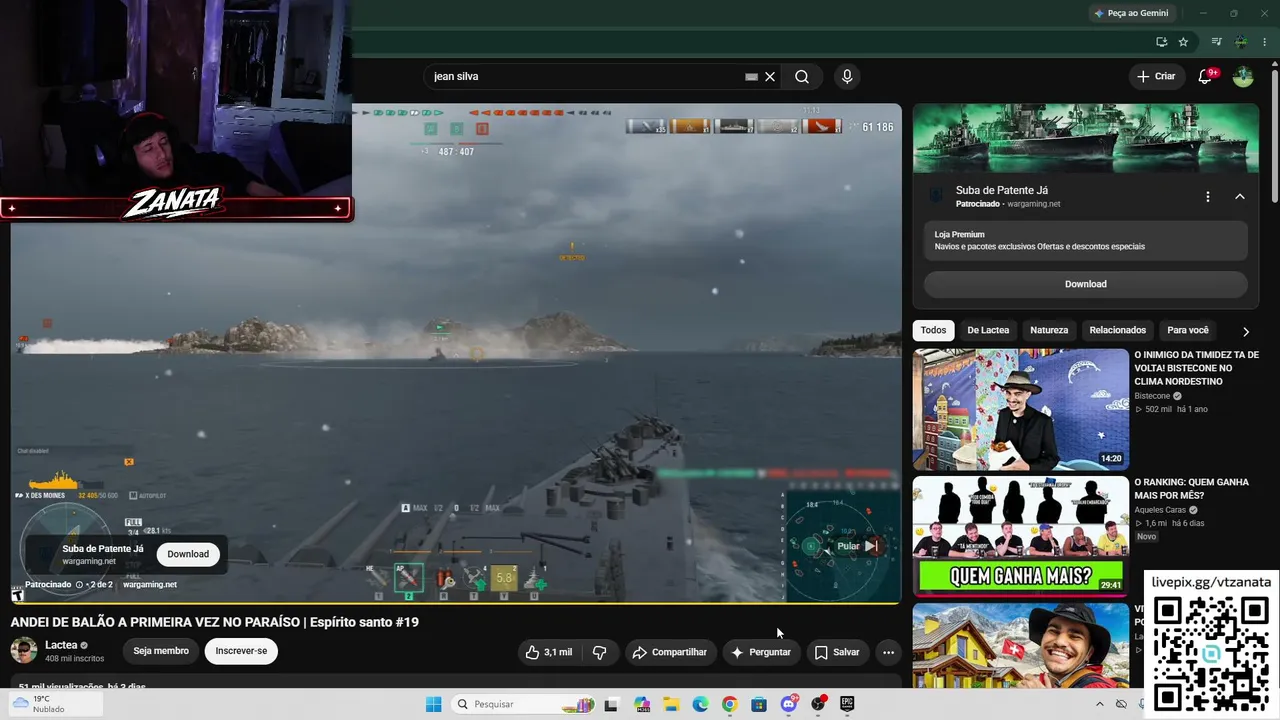
Task: Share the video via Compartilhar
Action: [669, 652]
